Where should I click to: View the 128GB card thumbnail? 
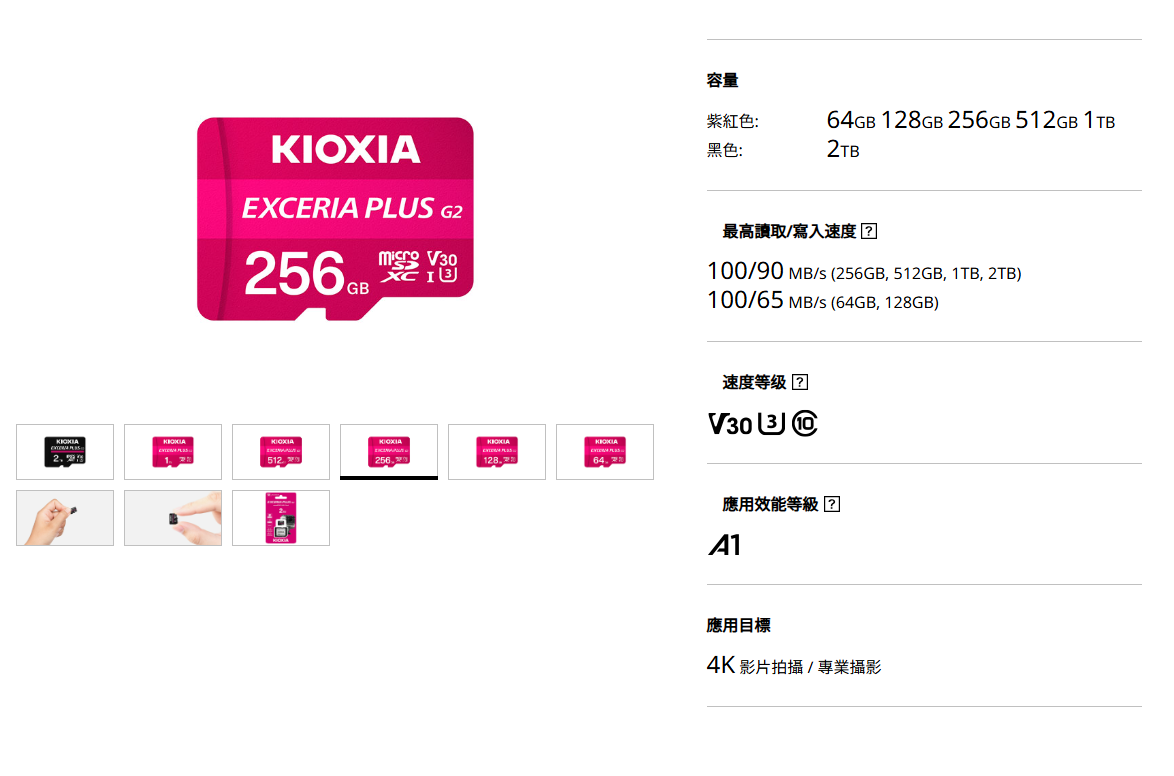click(497, 452)
